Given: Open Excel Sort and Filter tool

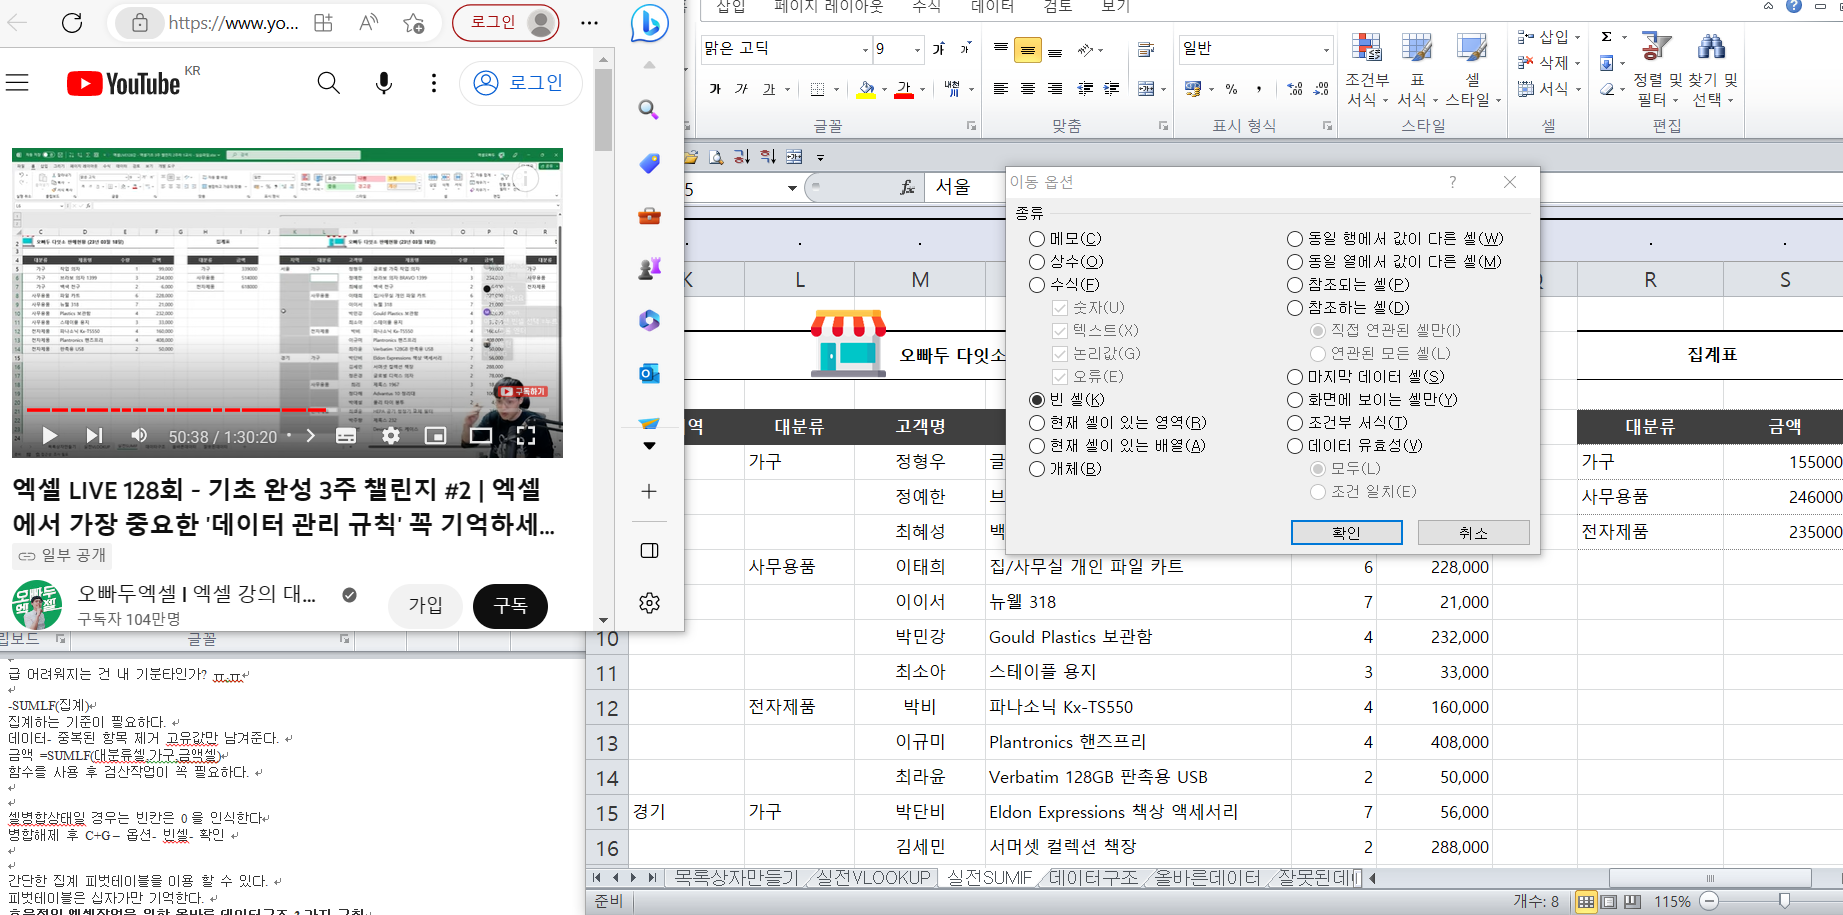Looking at the screenshot, I should (x=1656, y=68).
